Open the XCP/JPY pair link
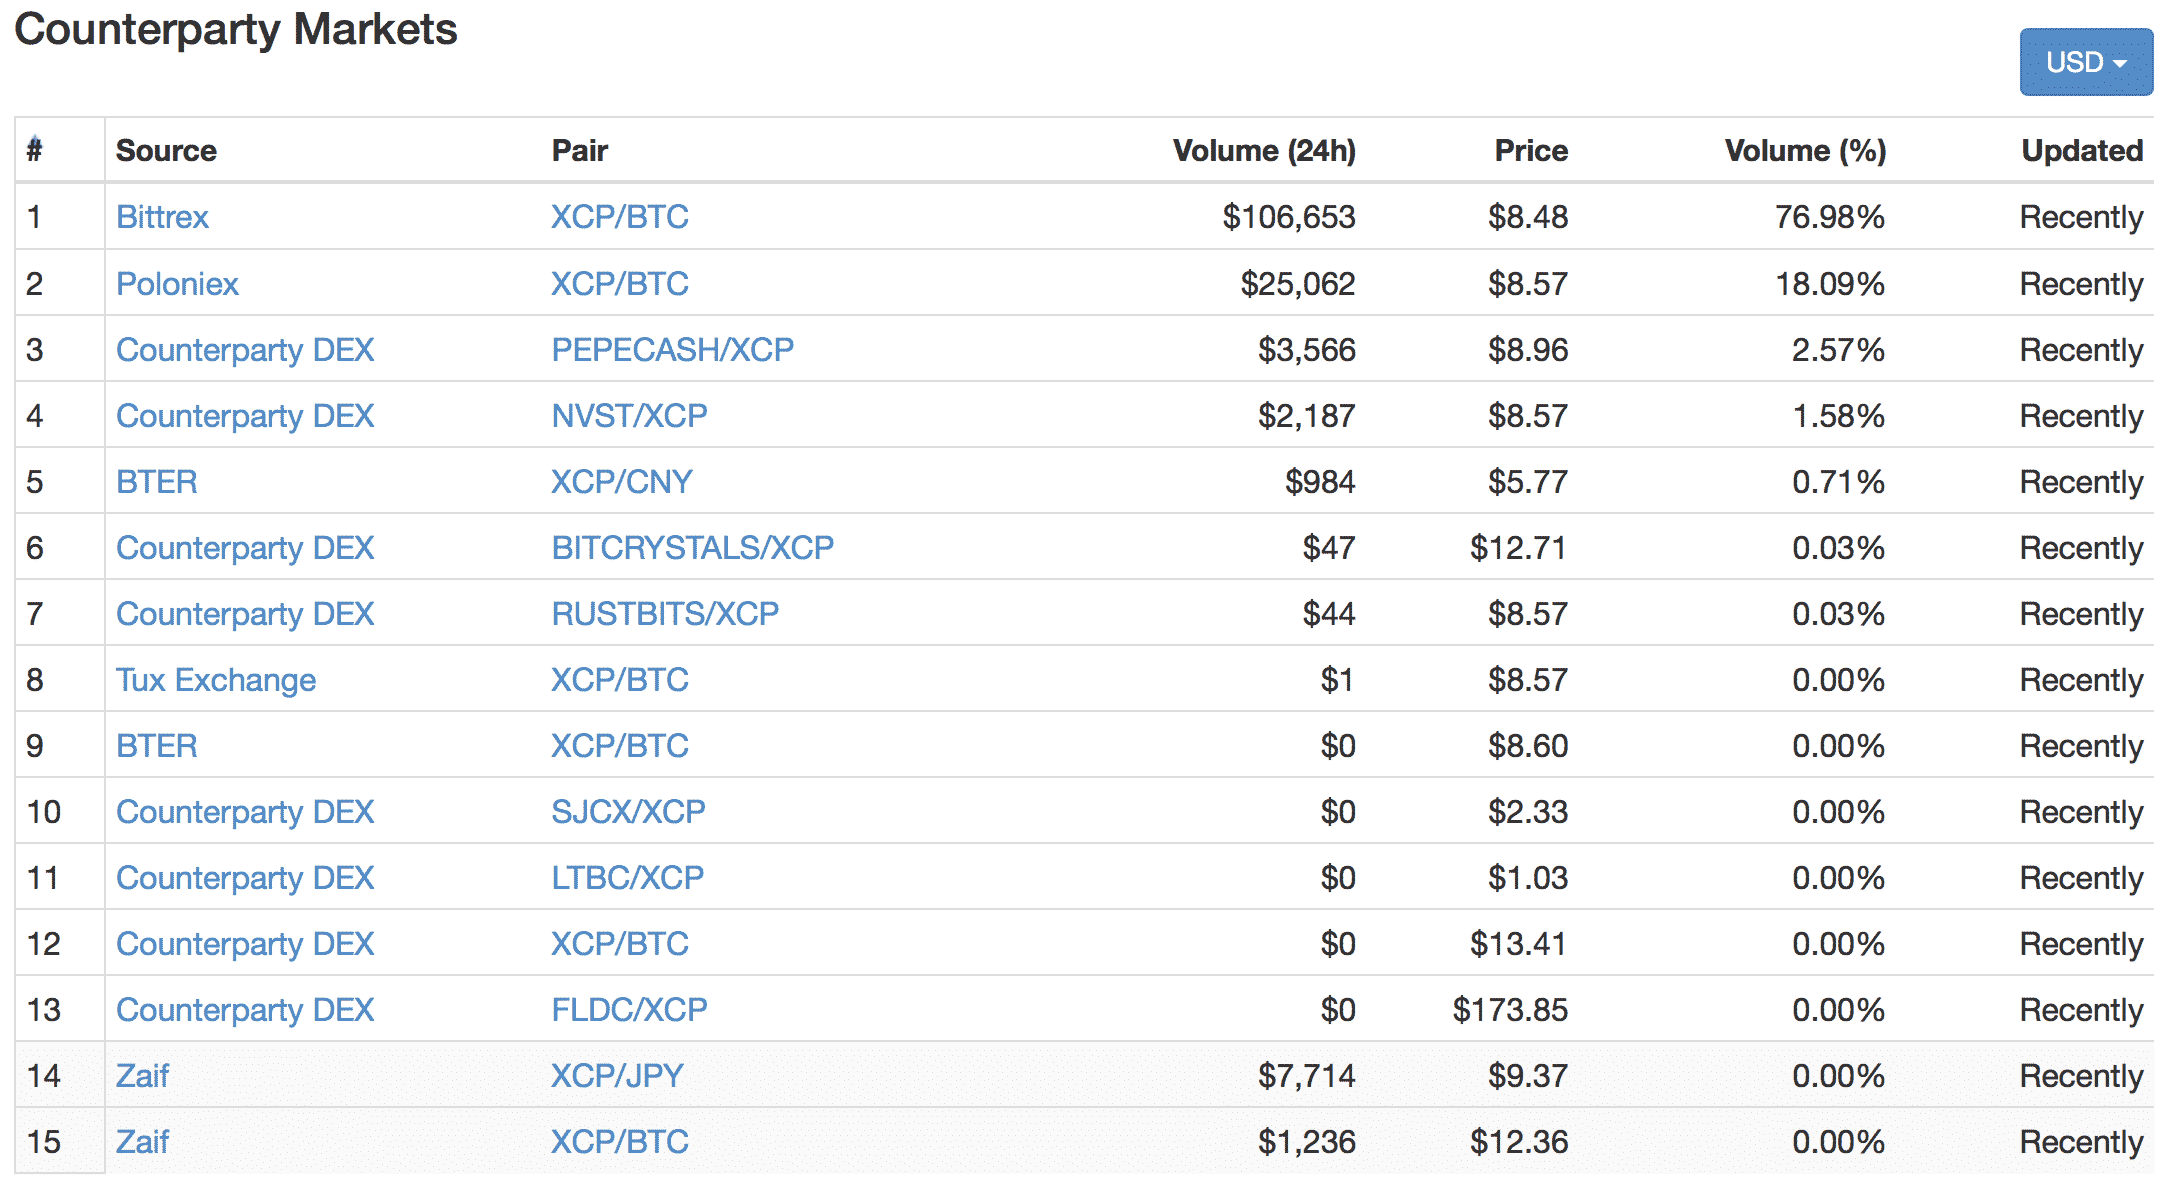2172x1178 pixels. (618, 1076)
